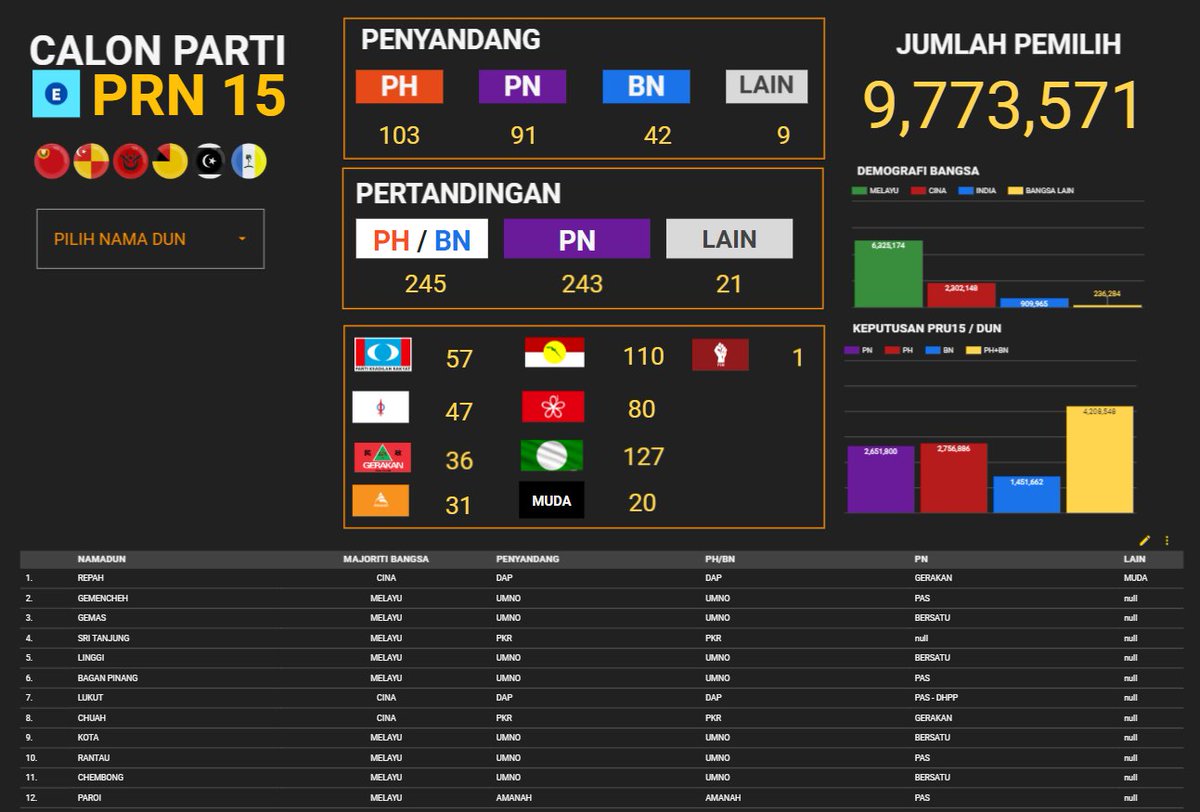Click the CHEMBONG row name
Image resolution: width=1200 pixels, height=812 pixels.
tap(100, 778)
